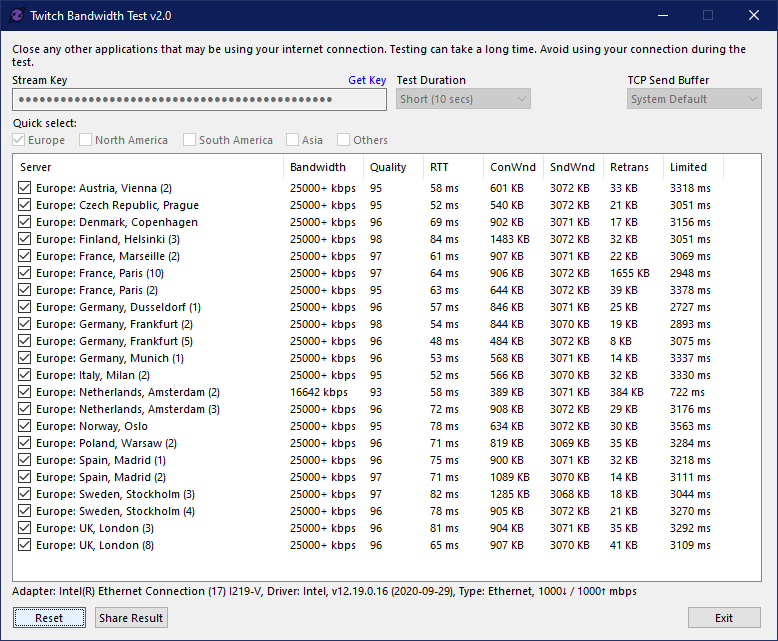Click the Reset button
The image size is (778, 641).
[x=49, y=618]
